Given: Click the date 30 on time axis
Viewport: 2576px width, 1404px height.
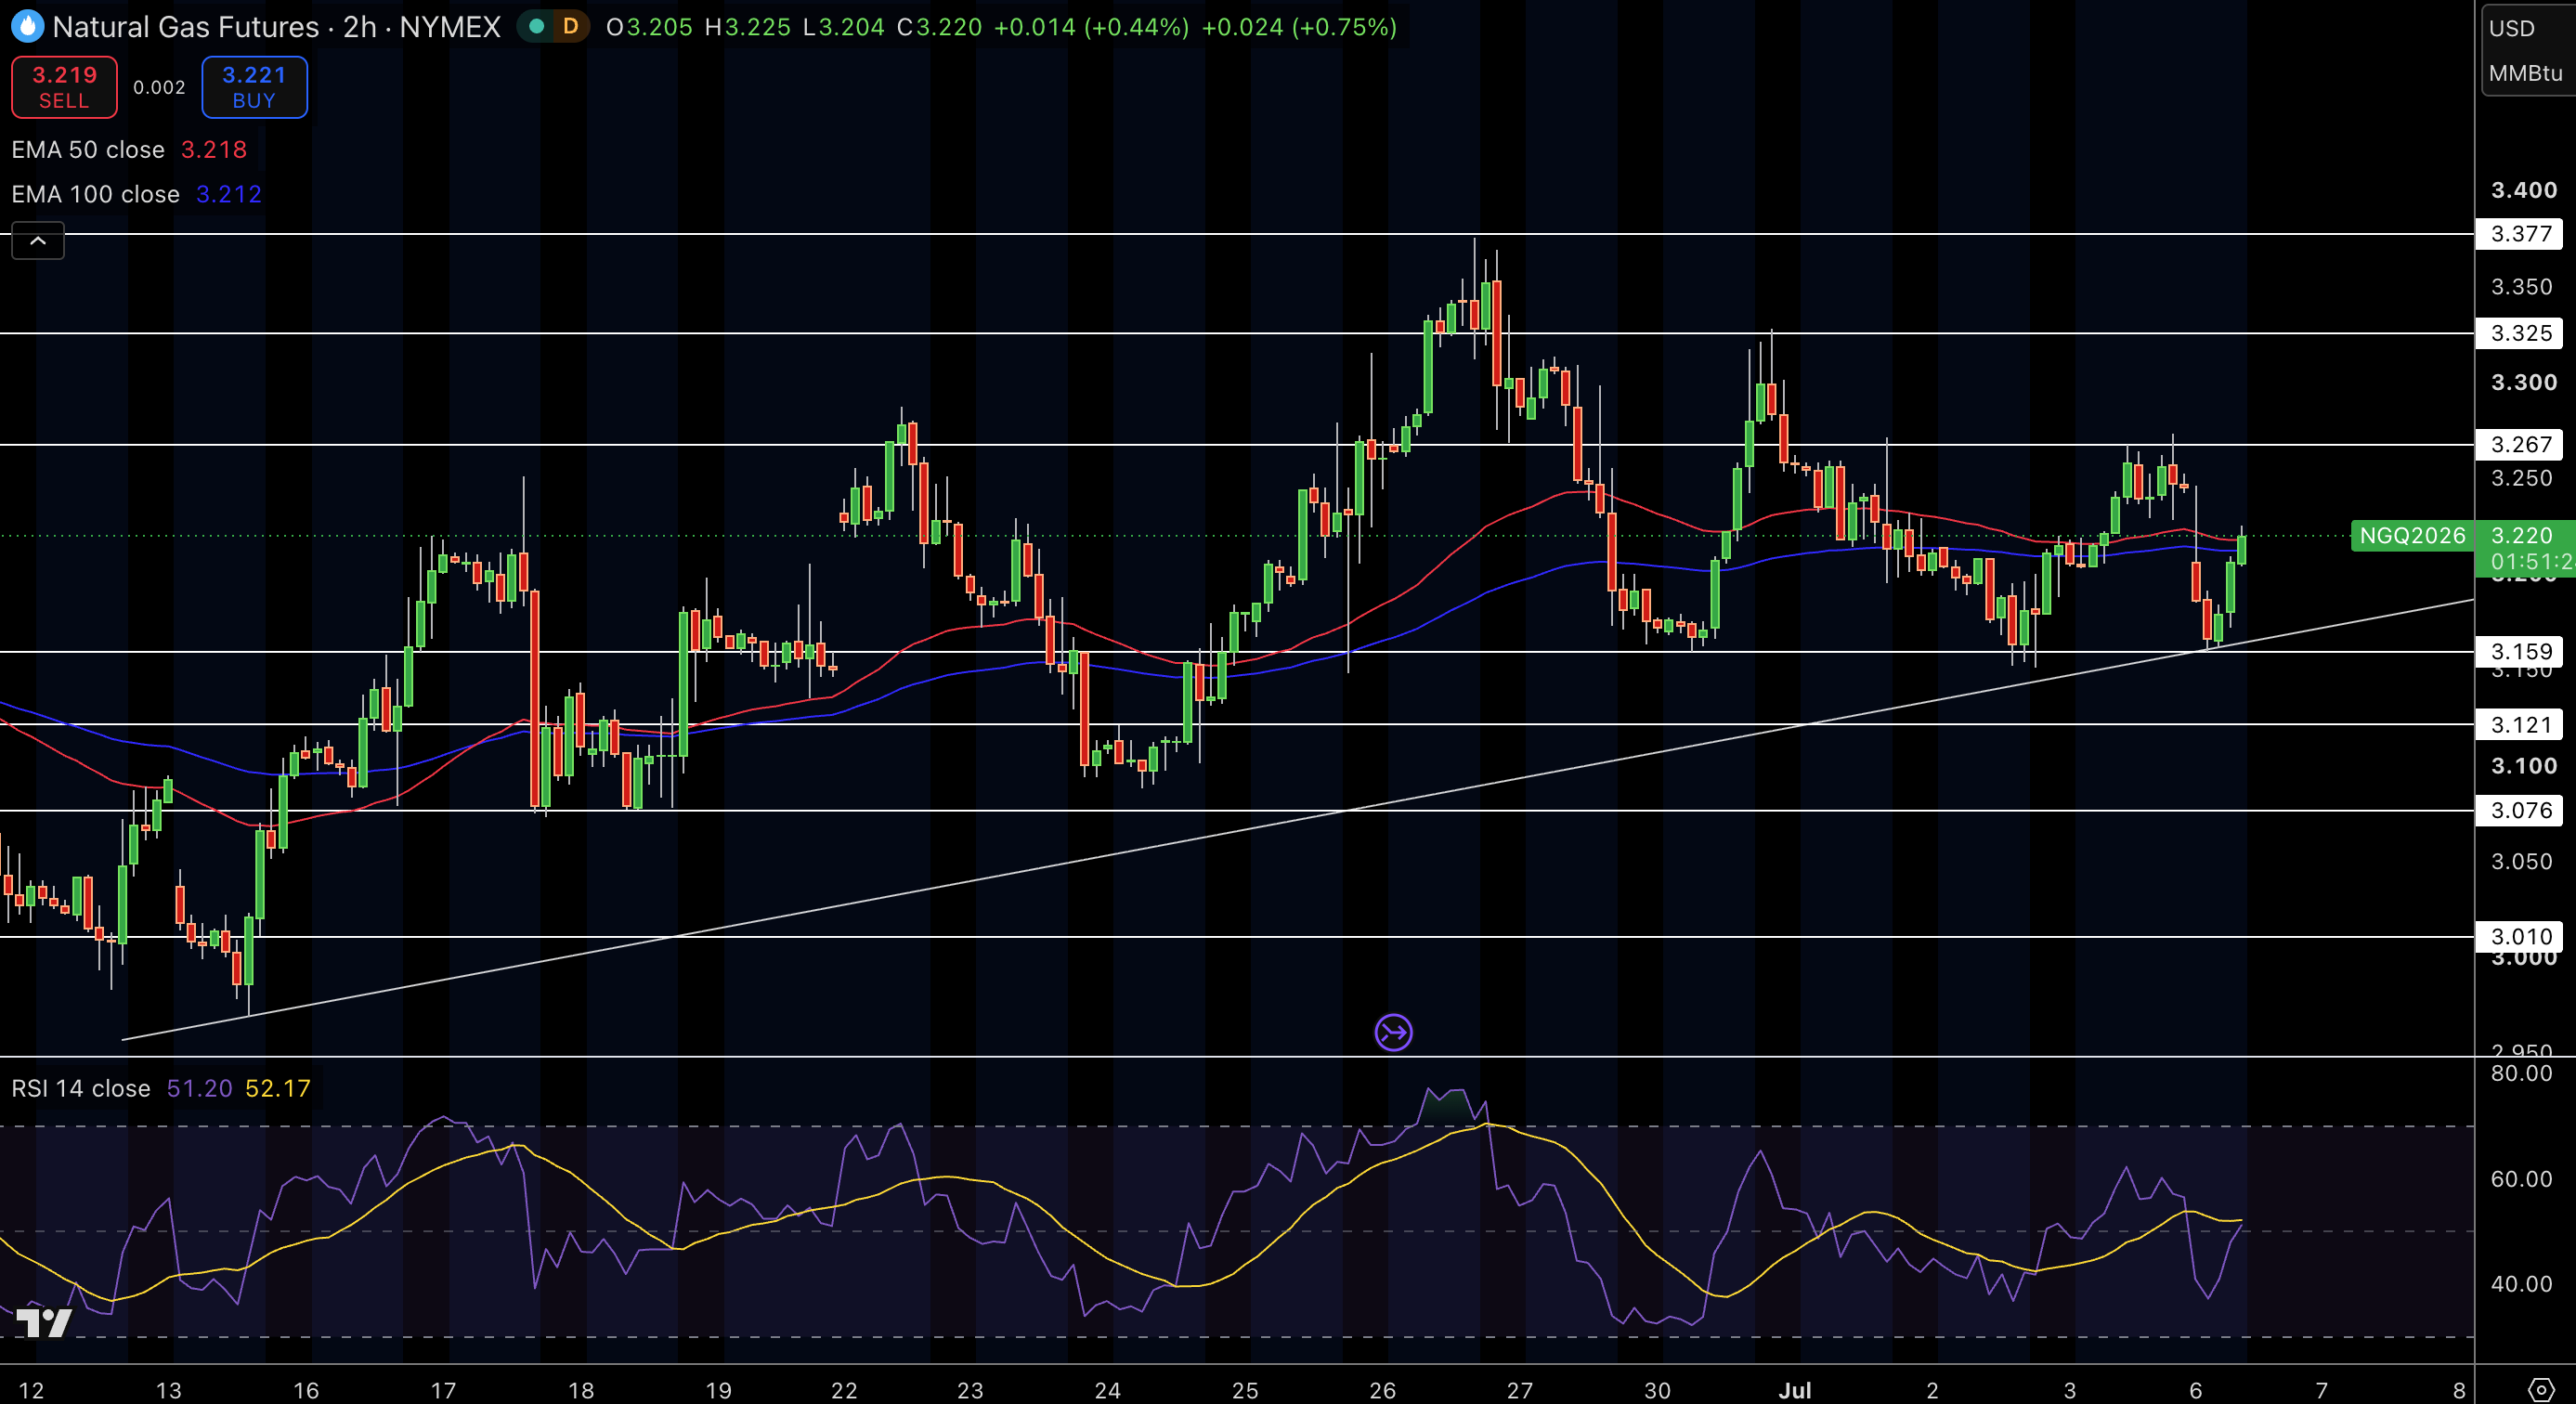Looking at the screenshot, I should 1657,1390.
